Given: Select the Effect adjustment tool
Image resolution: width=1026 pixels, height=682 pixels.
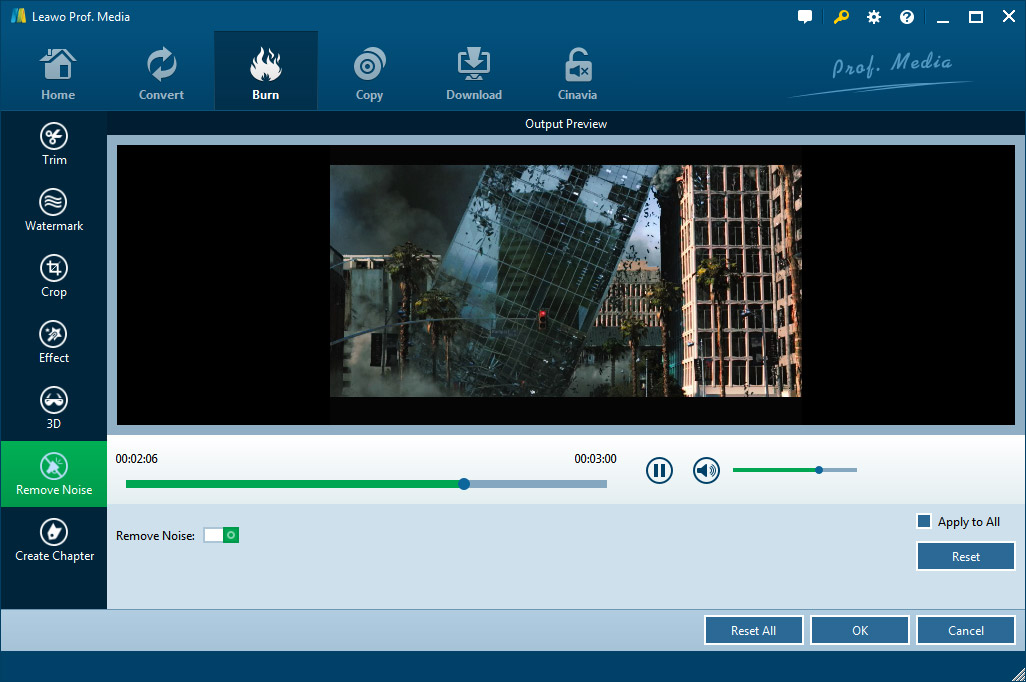Looking at the screenshot, I should (x=54, y=342).
